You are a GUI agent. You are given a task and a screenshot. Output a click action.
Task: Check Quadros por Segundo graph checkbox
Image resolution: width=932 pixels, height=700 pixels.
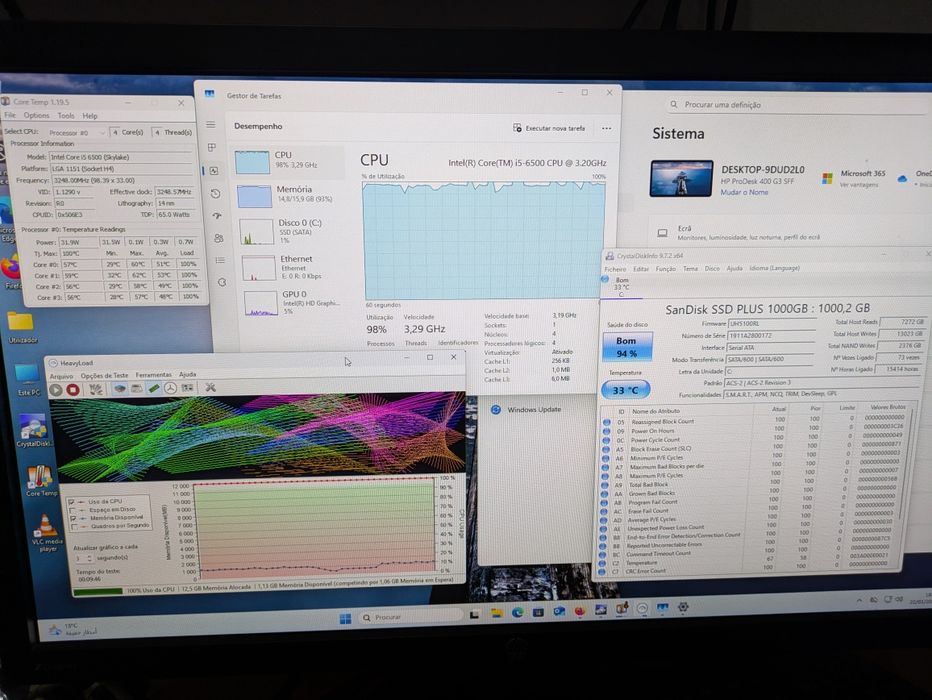coord(74,526)
